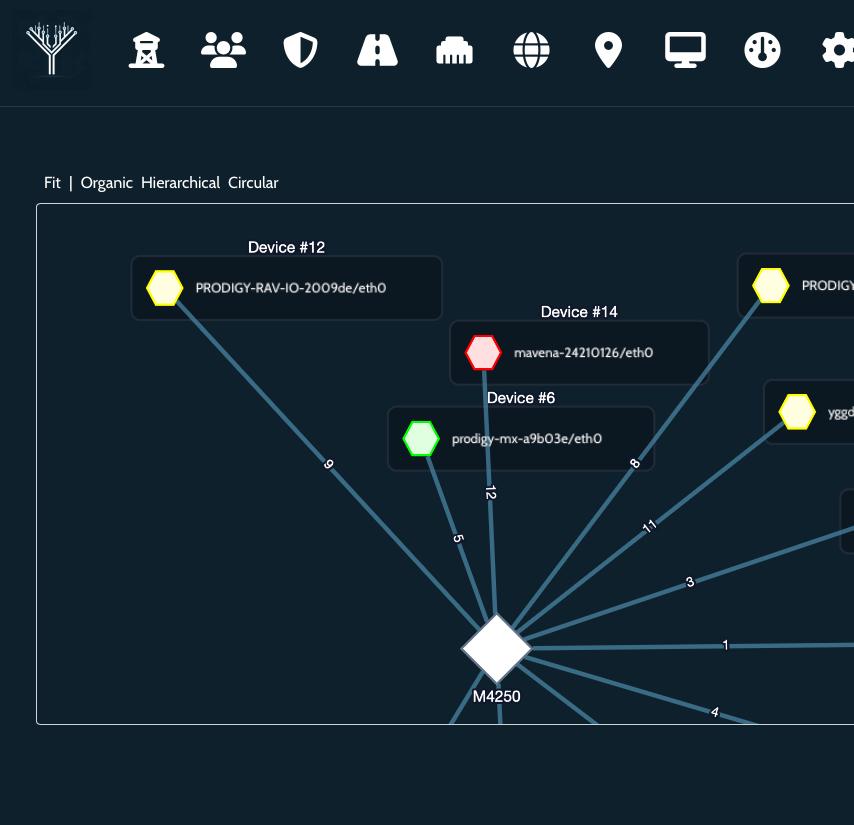854x825 pixels.
Task: Click the tree logo icon
Action: (x=51, y=49)
